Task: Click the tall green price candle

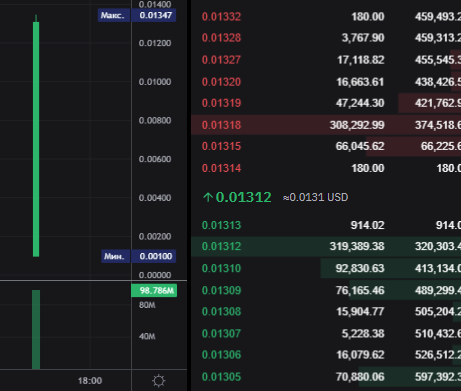Action: (x=36, y=137)
